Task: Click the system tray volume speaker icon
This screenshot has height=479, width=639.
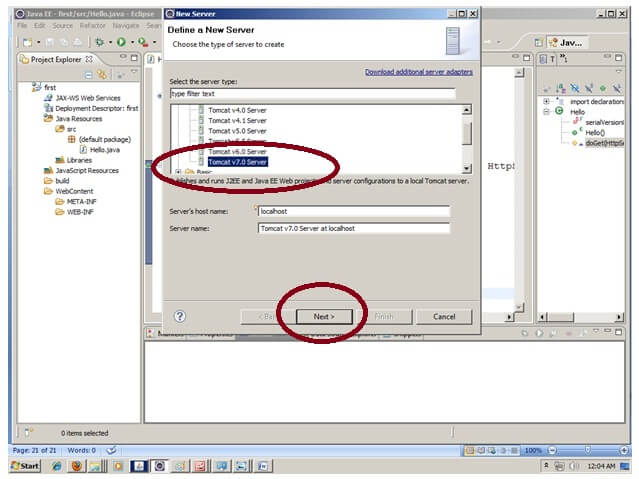Action: [574, 466]
